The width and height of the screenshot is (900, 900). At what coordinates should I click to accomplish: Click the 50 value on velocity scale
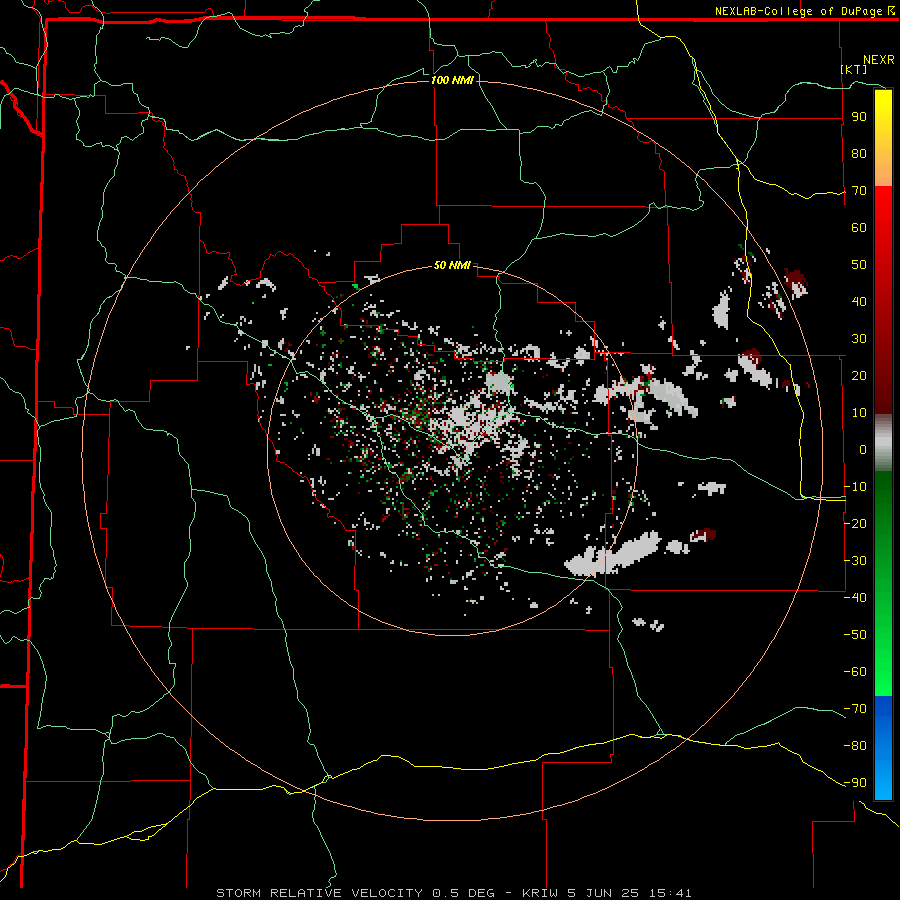(x=859, y=265)
